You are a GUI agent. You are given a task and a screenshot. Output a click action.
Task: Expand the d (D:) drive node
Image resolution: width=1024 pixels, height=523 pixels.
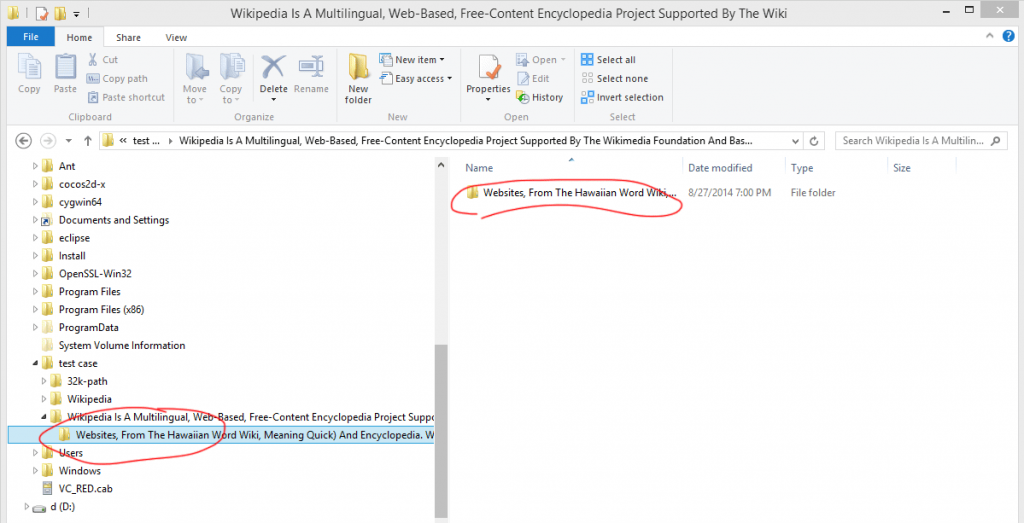point(27,506)
